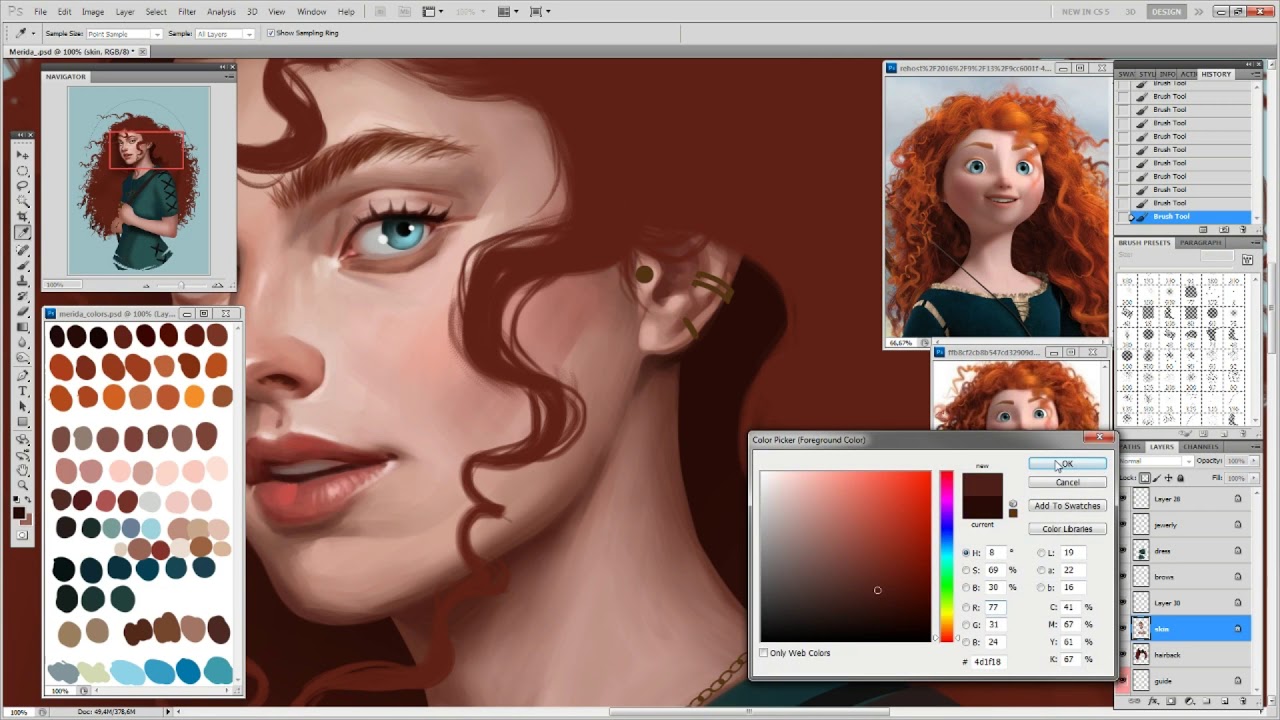
Task: Open the Sample Size dropdown
Action: 124,33
